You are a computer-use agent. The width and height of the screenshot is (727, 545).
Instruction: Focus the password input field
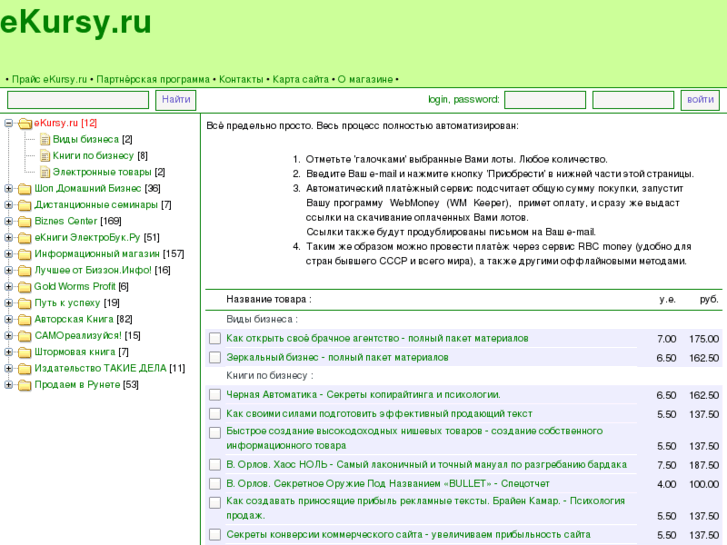coord(633,100)
